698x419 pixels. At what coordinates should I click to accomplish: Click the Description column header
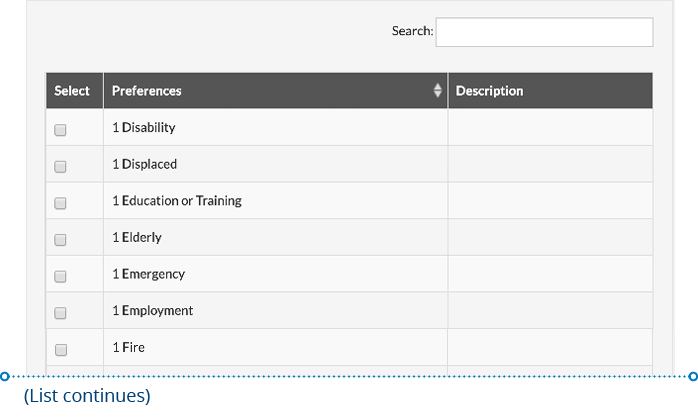(489, 91)
